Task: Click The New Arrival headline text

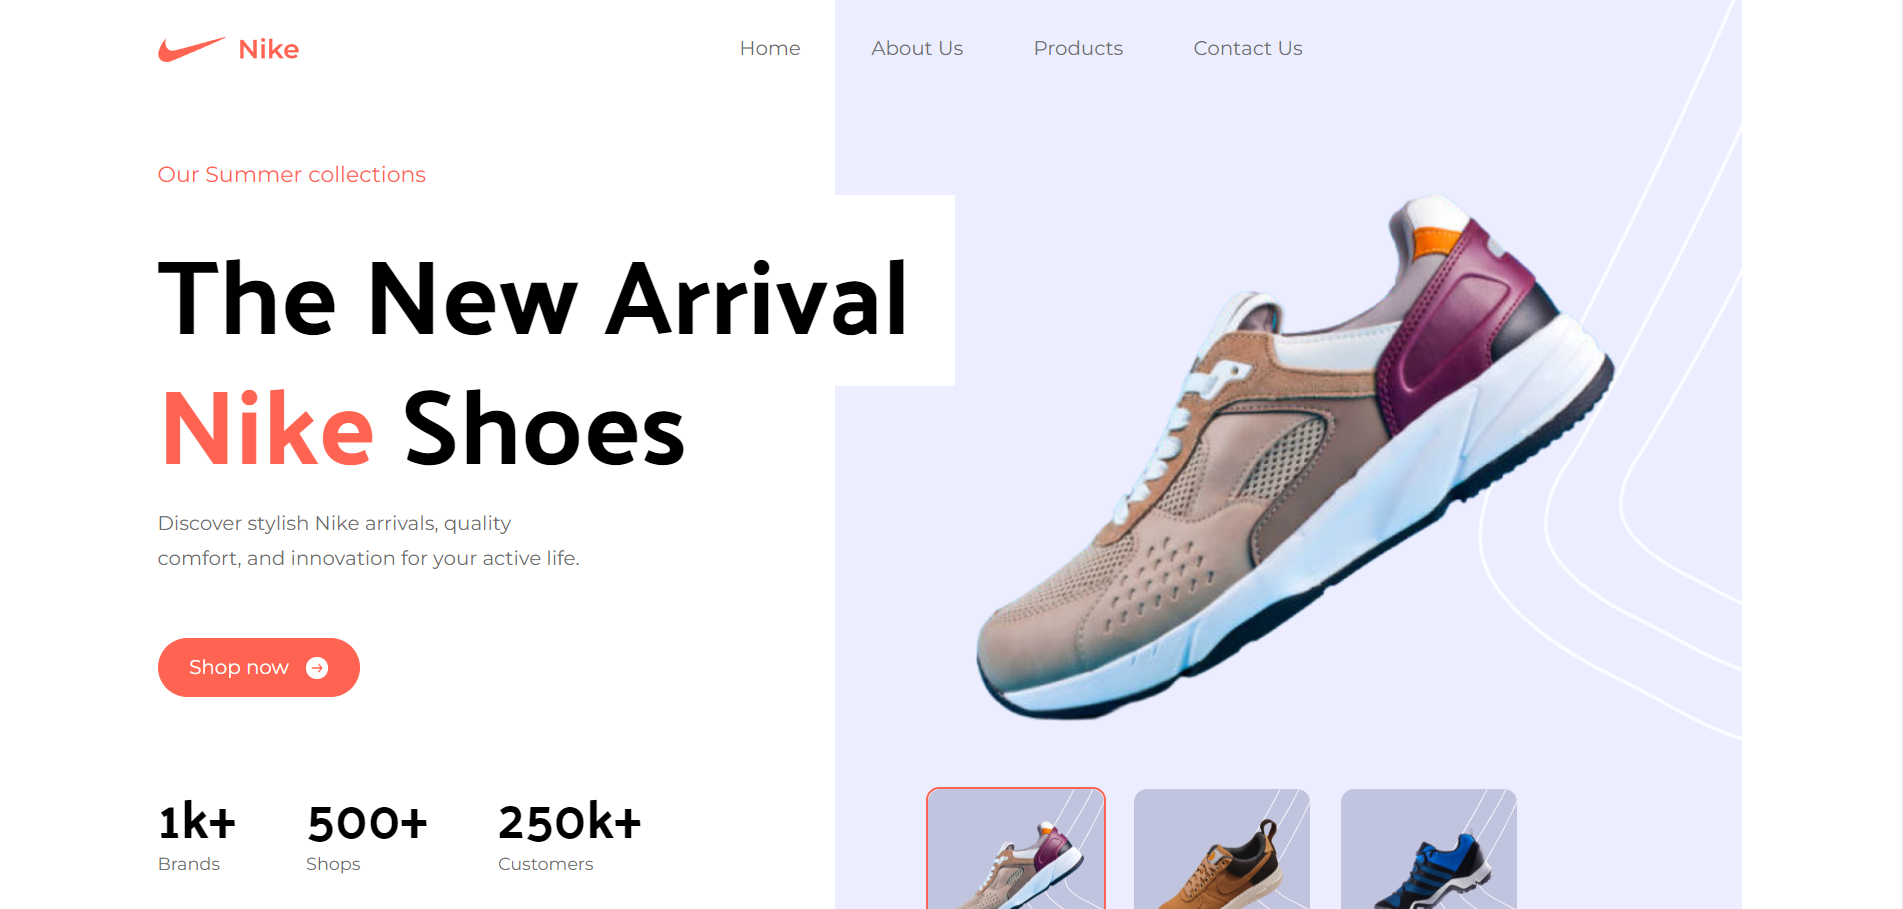Action: [x=533, y=298]
